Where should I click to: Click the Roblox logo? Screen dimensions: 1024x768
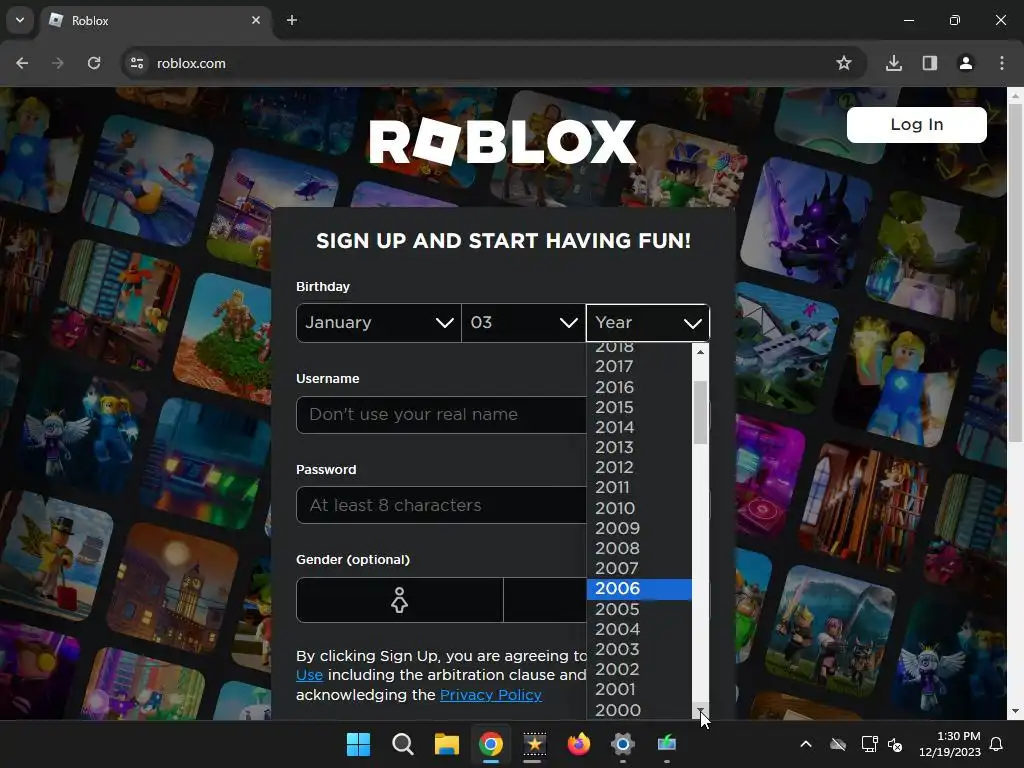[502, 142]
